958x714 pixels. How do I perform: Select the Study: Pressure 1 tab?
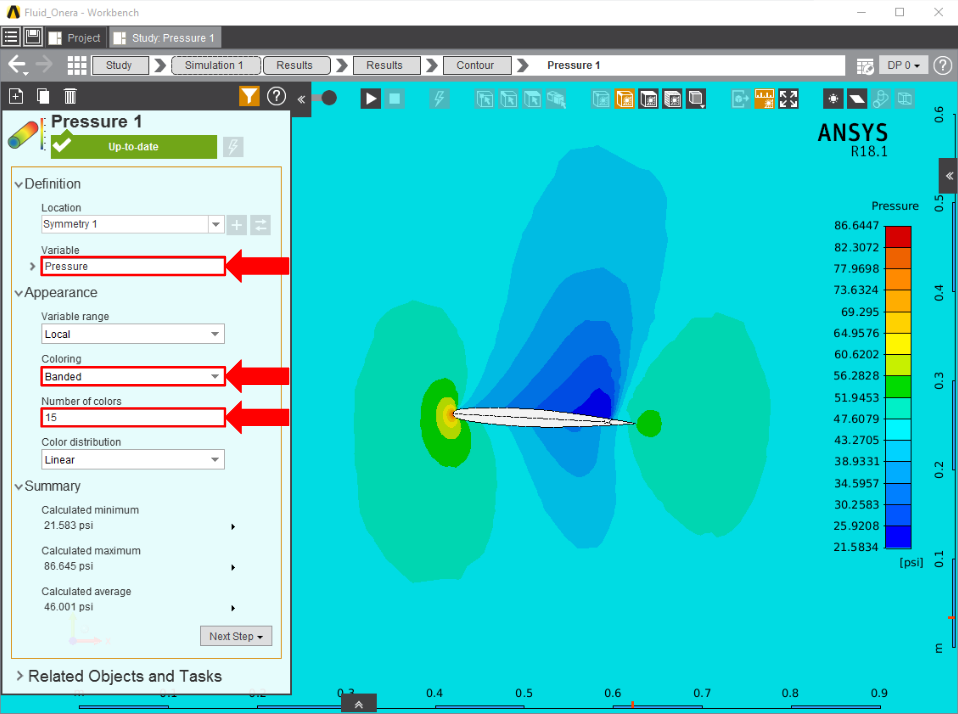coord(165,38)
